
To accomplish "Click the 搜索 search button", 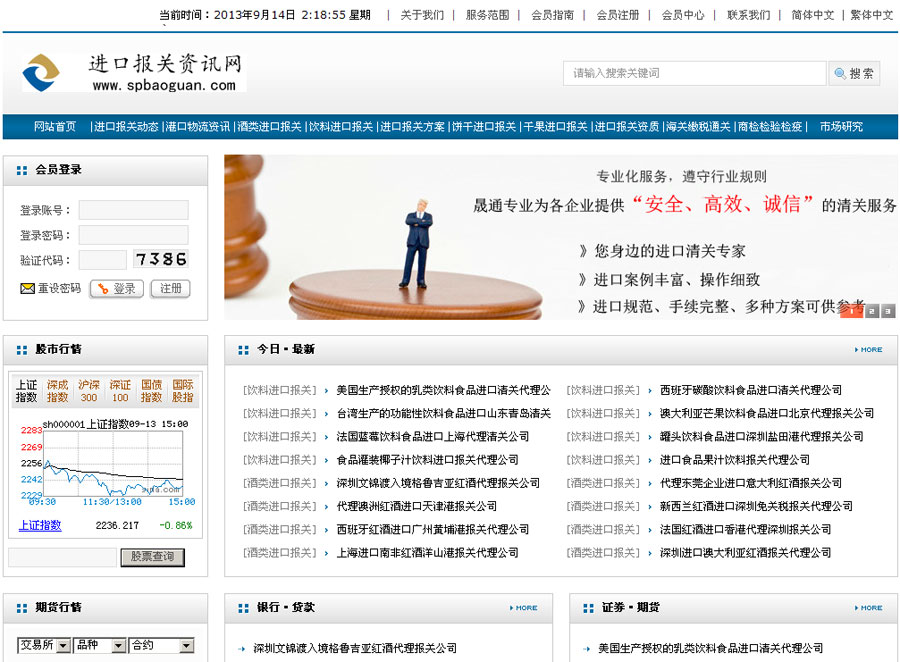I will click(x=854, y=73).
